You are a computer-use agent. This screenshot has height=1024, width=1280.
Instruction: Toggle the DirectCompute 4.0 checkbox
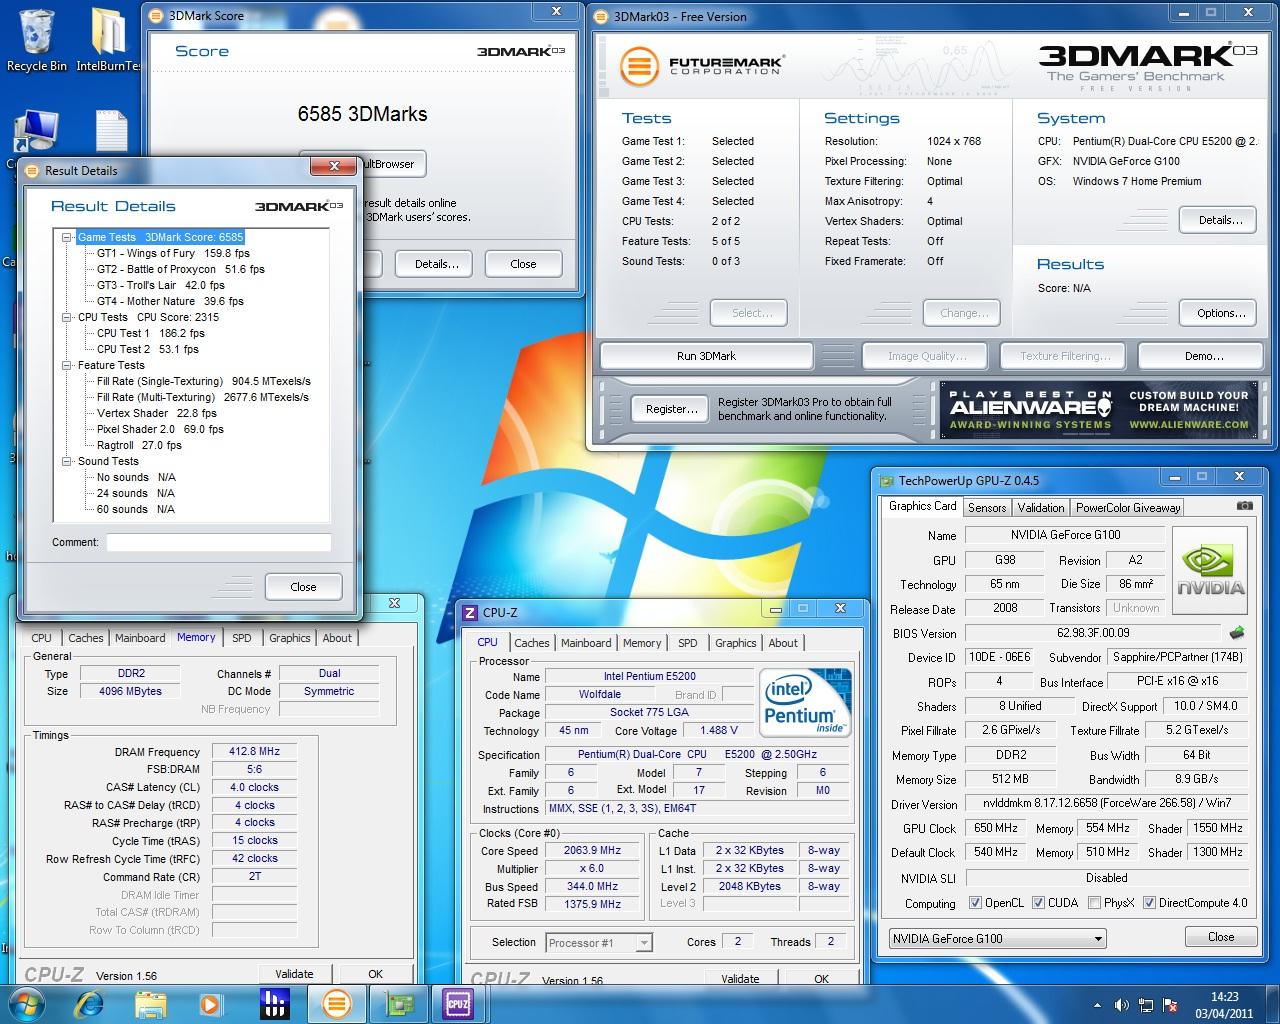1149,903
